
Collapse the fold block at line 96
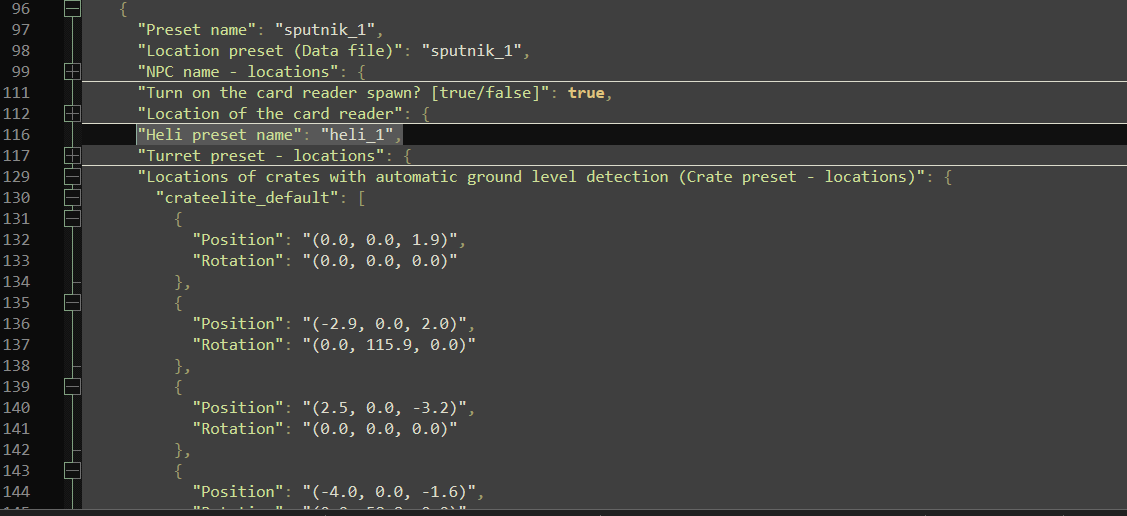[71, 9]
